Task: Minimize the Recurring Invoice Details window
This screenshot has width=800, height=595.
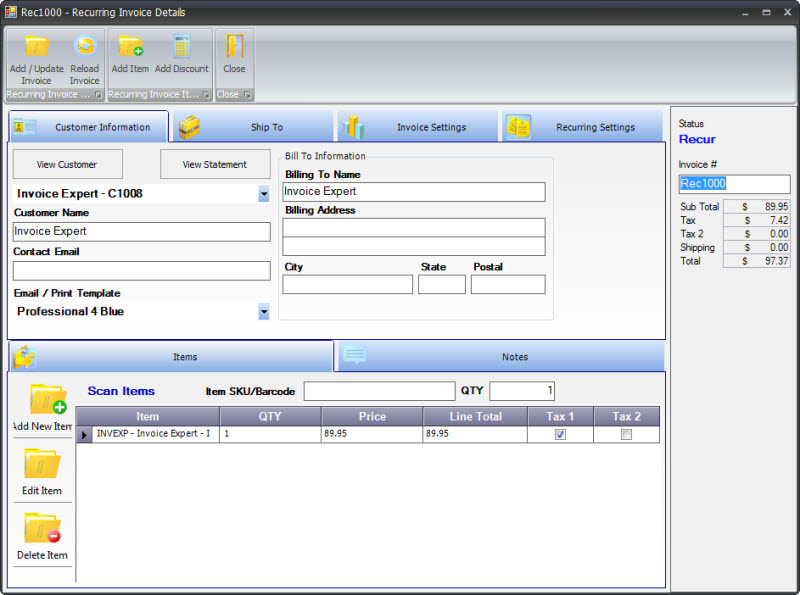Action: coord(745,13)
